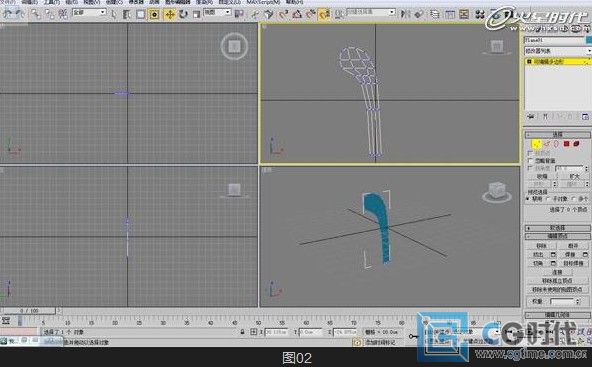Viewport: 592px width, 367px height.
Task: Open the reference coordinate system dropdown
Action: pos(217,12)
